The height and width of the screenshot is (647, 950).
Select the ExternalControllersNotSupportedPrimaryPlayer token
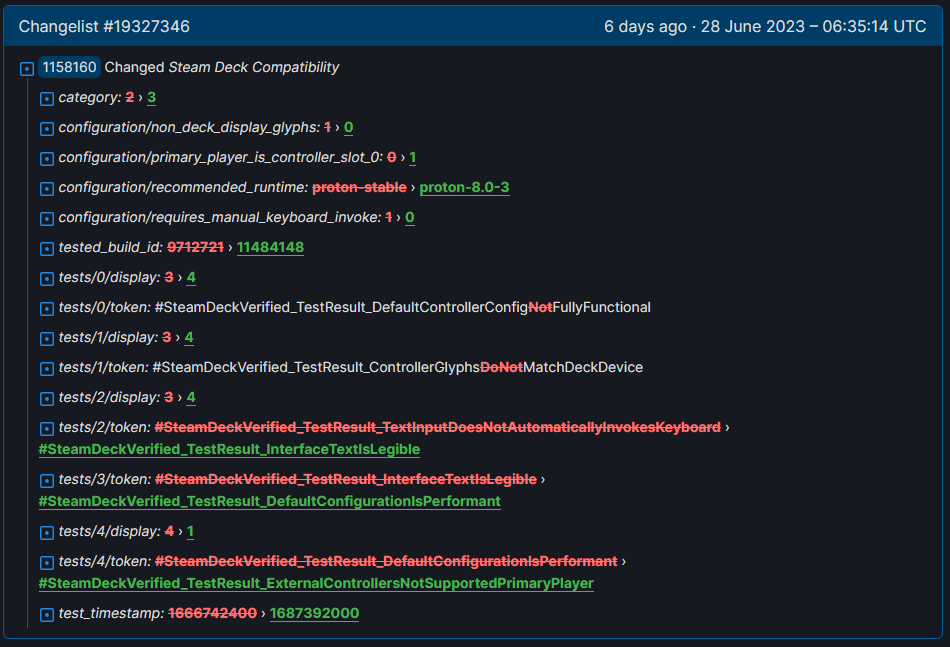[x=316, y=583]
